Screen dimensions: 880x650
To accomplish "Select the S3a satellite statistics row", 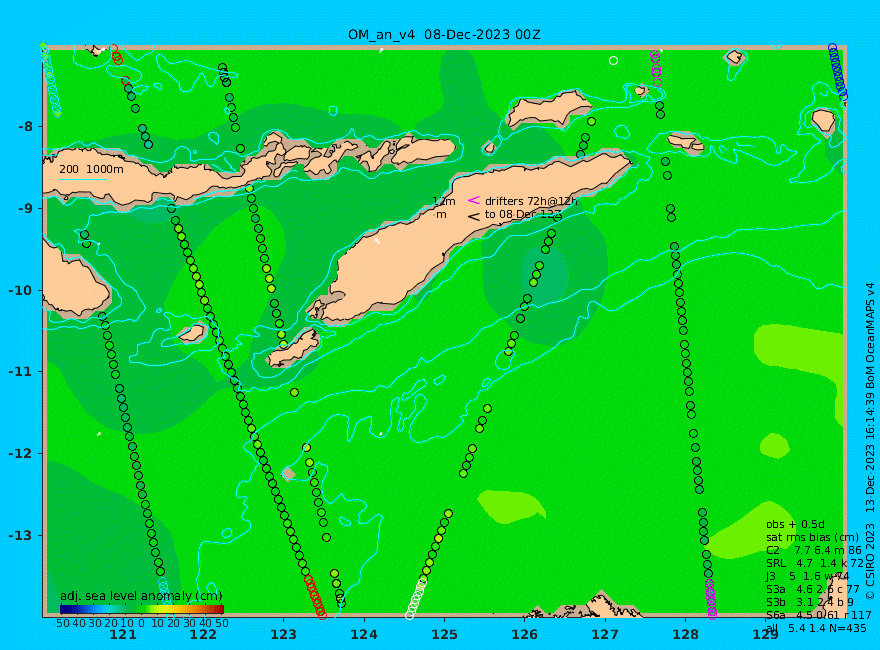I will pyautogui.click(x=813, y=589).
